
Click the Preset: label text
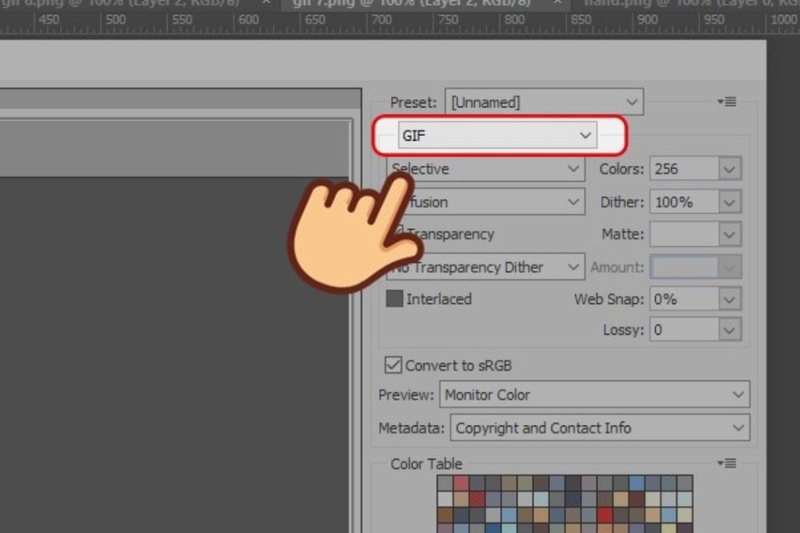(413, 103)
